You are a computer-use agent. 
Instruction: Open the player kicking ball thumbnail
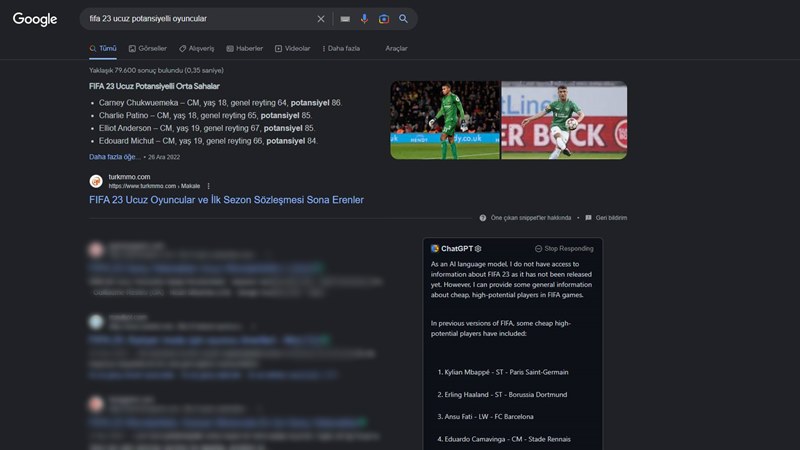564,120
